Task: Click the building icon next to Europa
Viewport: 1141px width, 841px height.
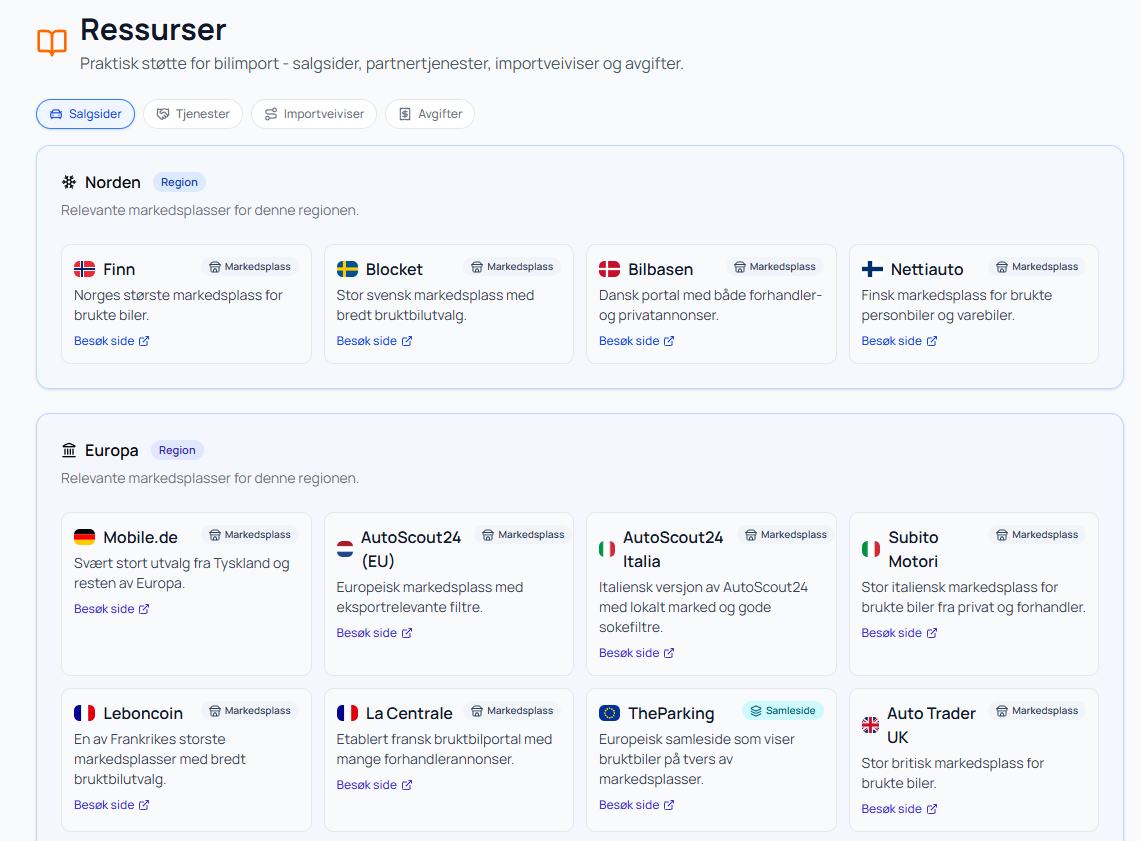Action: click(69, 450)
